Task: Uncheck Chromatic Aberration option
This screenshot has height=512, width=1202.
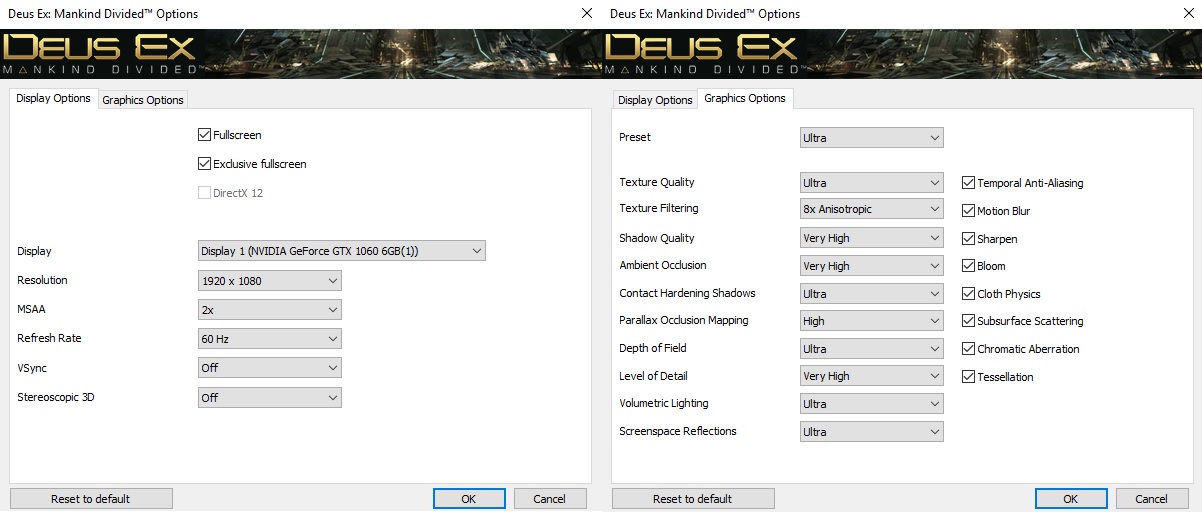Action: (968, 349)
